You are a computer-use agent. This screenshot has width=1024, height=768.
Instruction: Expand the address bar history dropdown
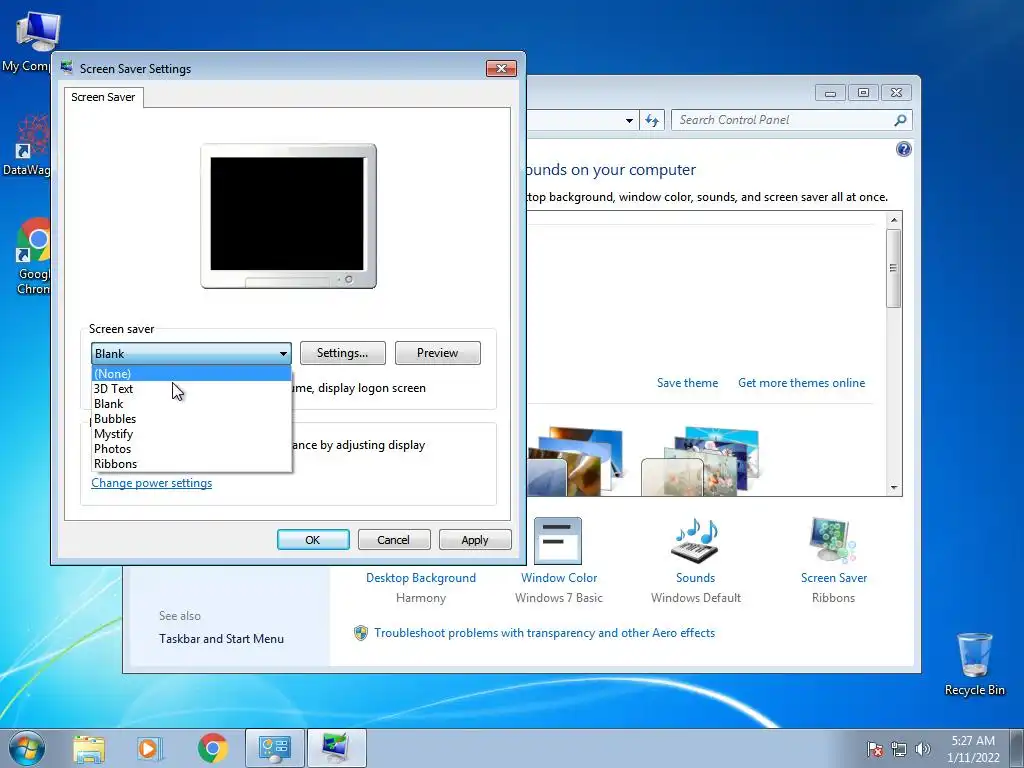click(629, 120)
